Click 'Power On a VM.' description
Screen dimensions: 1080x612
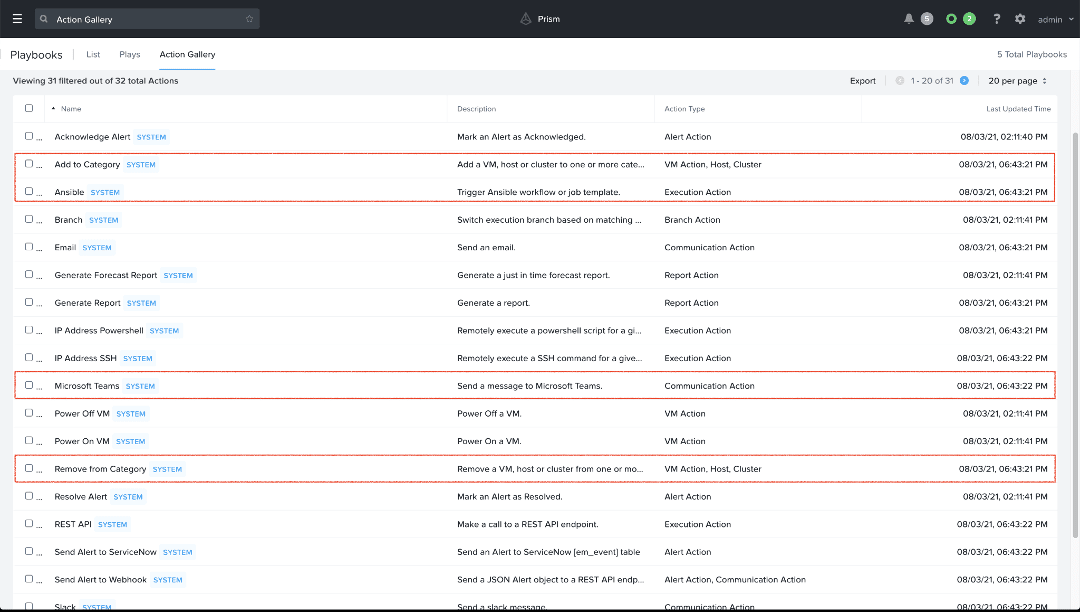click(x=490, y=441)
